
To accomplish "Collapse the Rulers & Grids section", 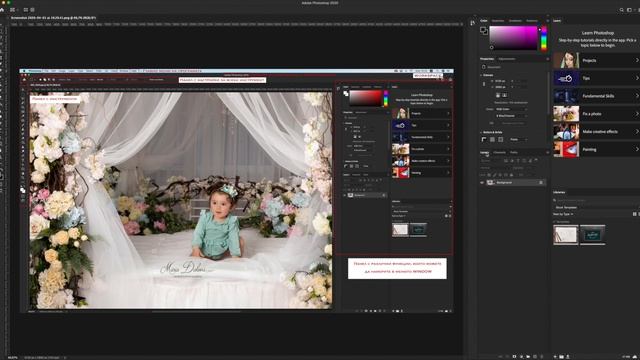I will (481, 132).
